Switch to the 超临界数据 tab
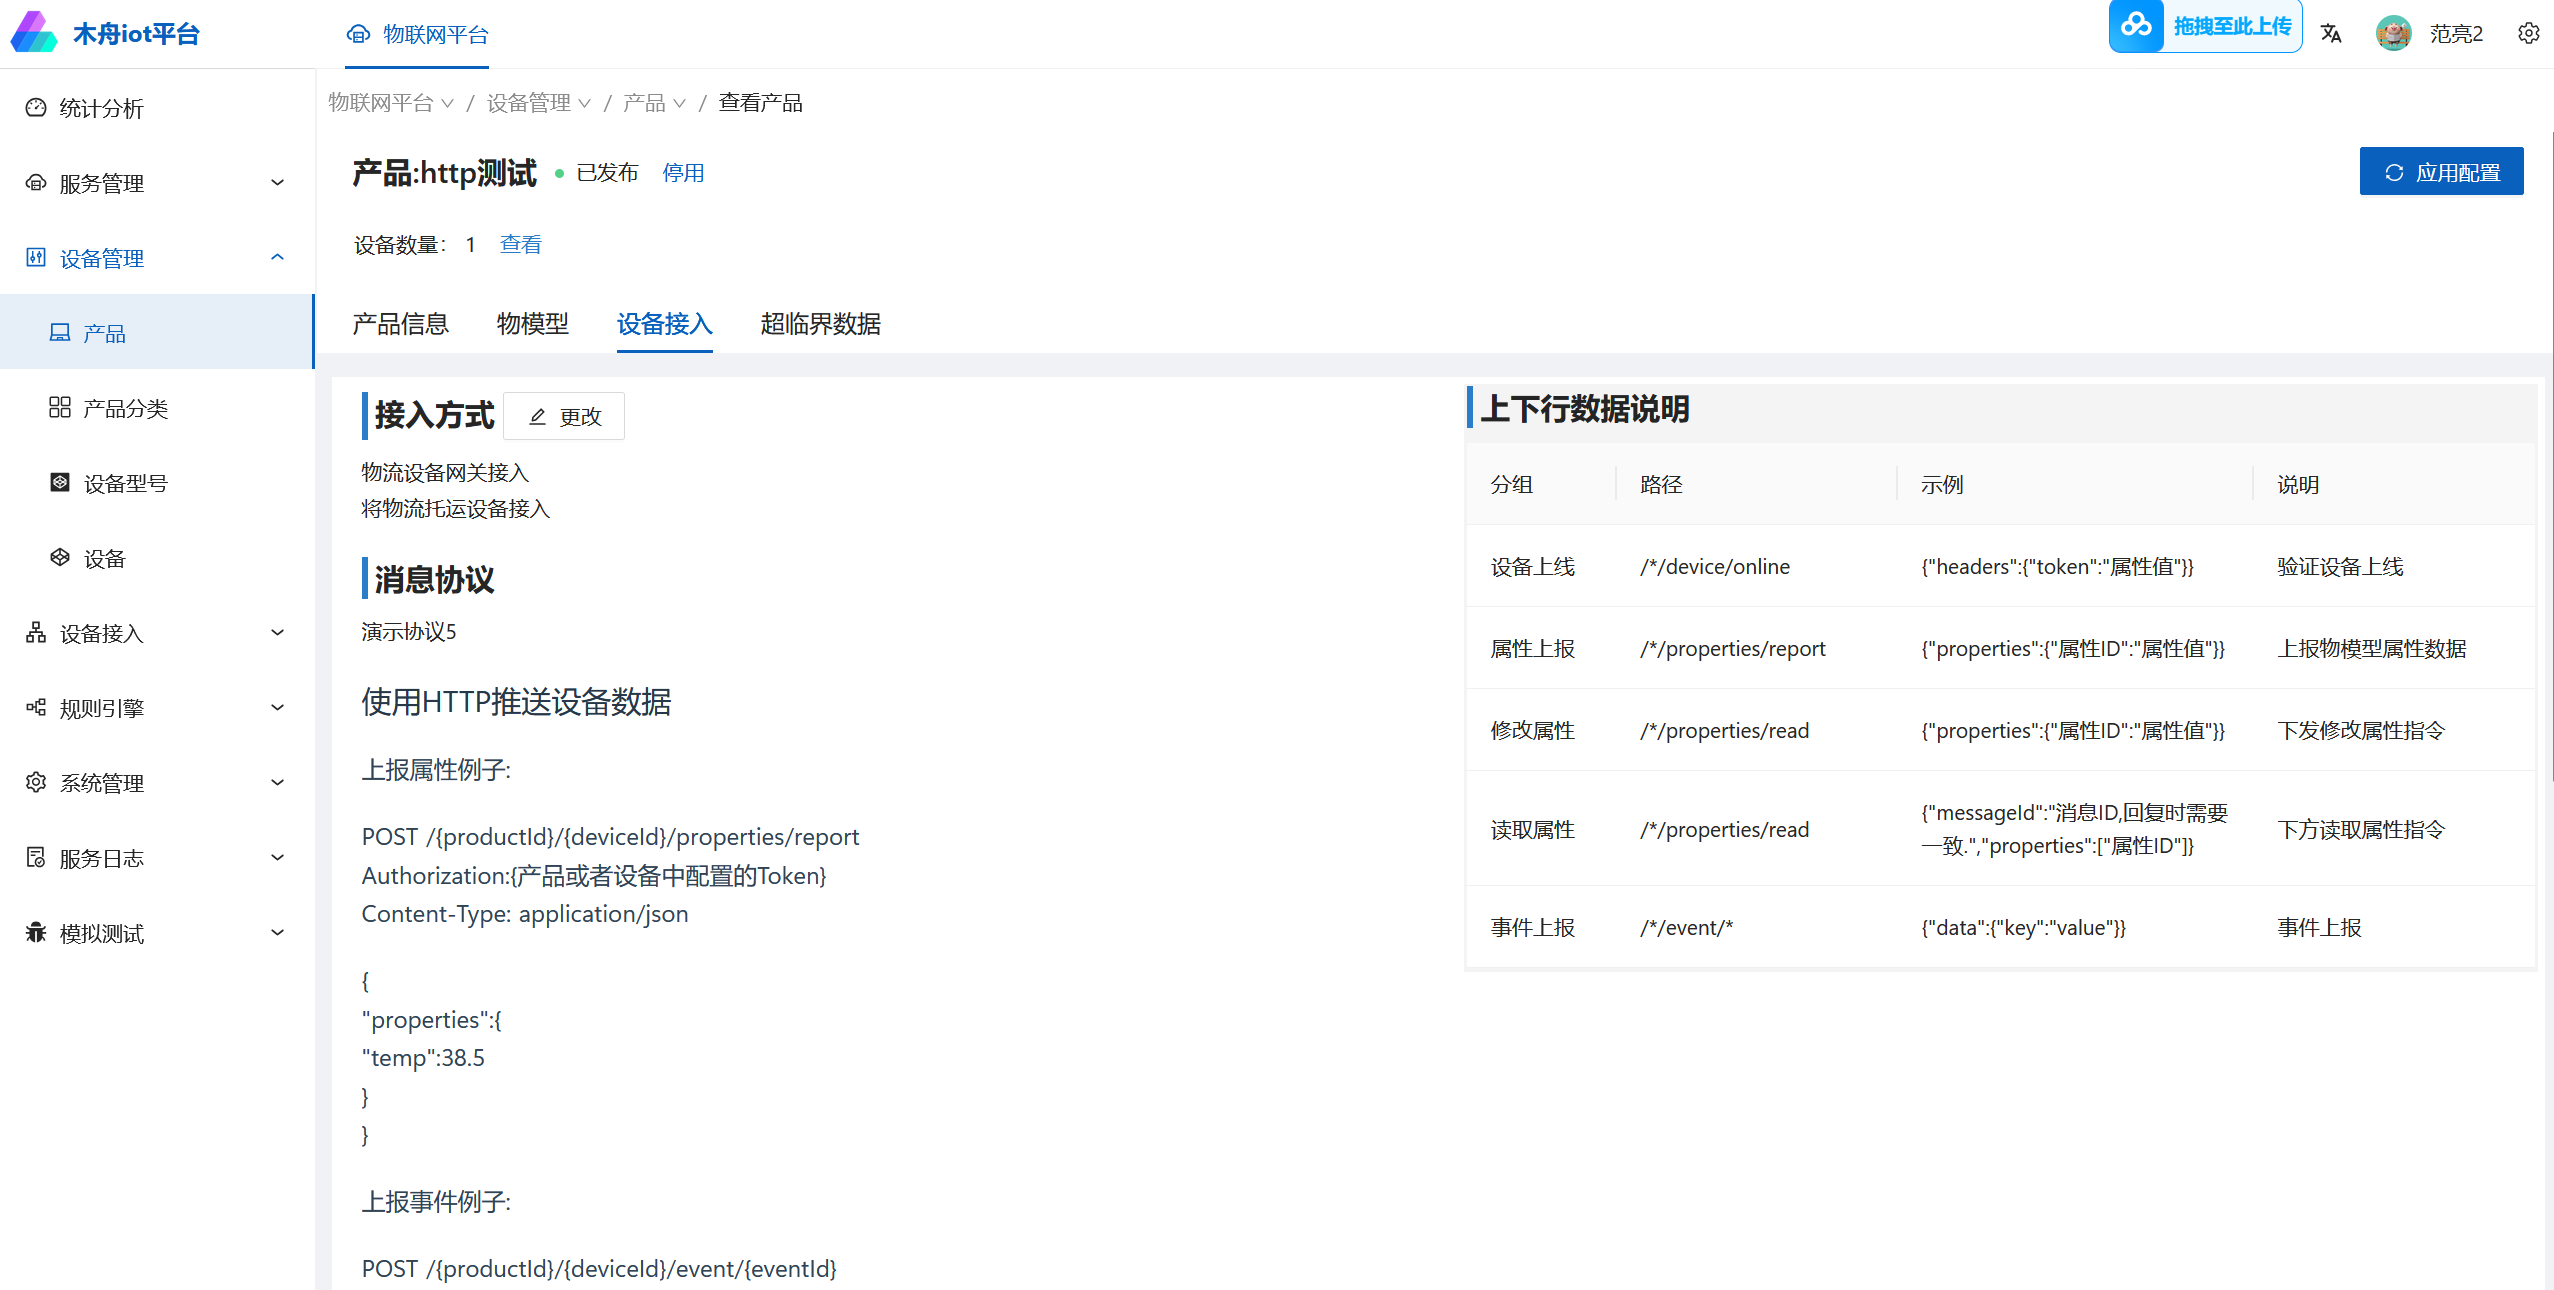Screen dimensions: 2554x1290 (x=820, y=324)
